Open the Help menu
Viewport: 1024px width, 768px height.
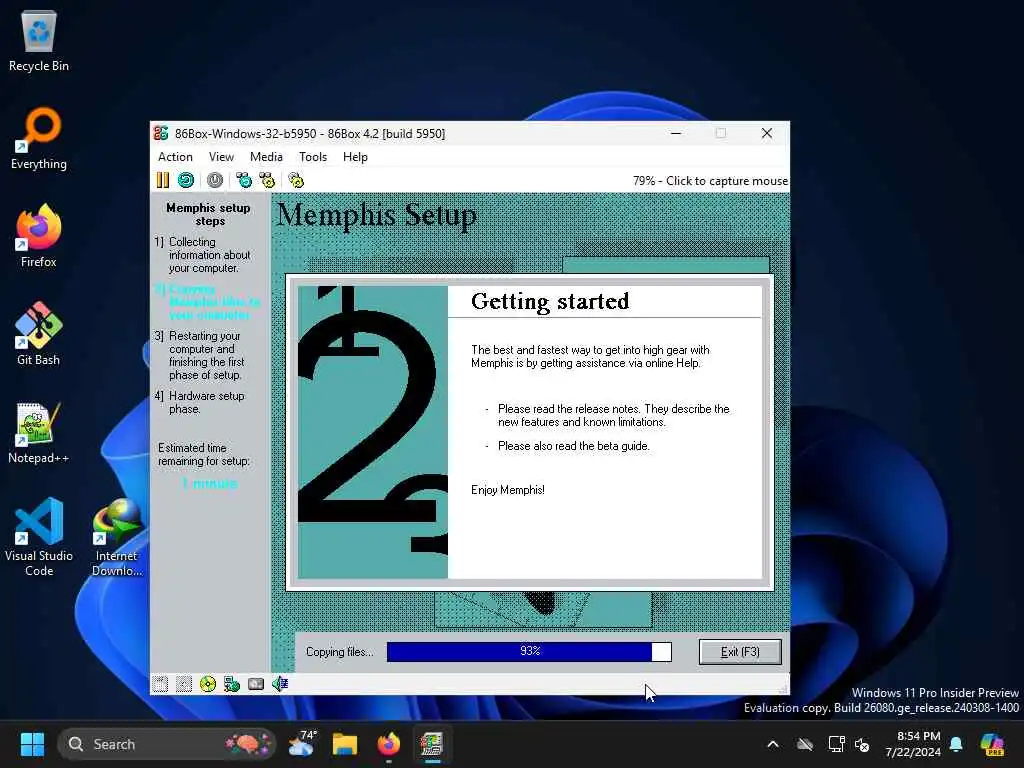tap(355, 157)
